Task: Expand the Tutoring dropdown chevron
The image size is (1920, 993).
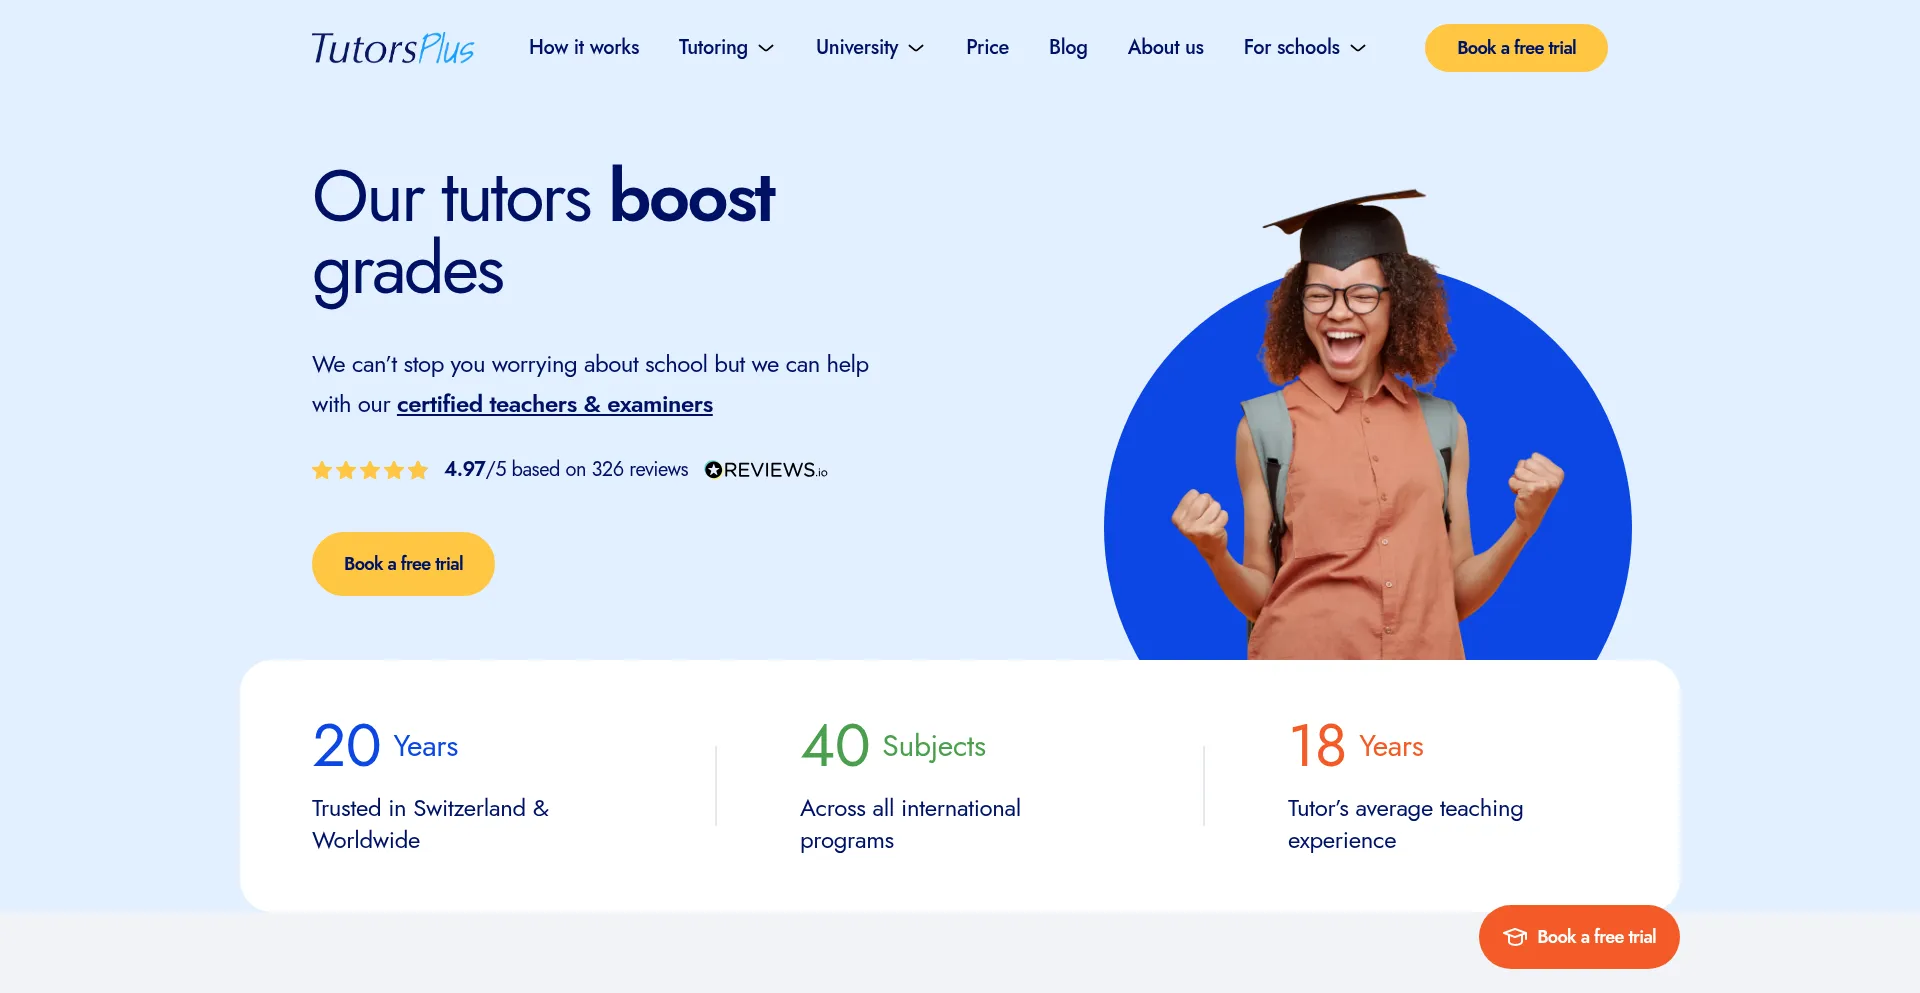Action: pyautogui.click(x=767, y=48)
